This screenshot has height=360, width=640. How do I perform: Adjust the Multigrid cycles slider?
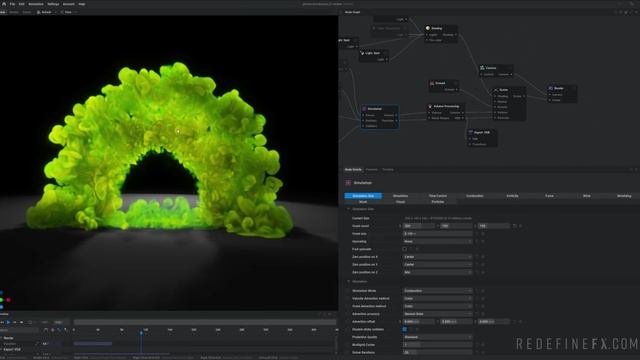pyautogui.click(x=437, y=345)
